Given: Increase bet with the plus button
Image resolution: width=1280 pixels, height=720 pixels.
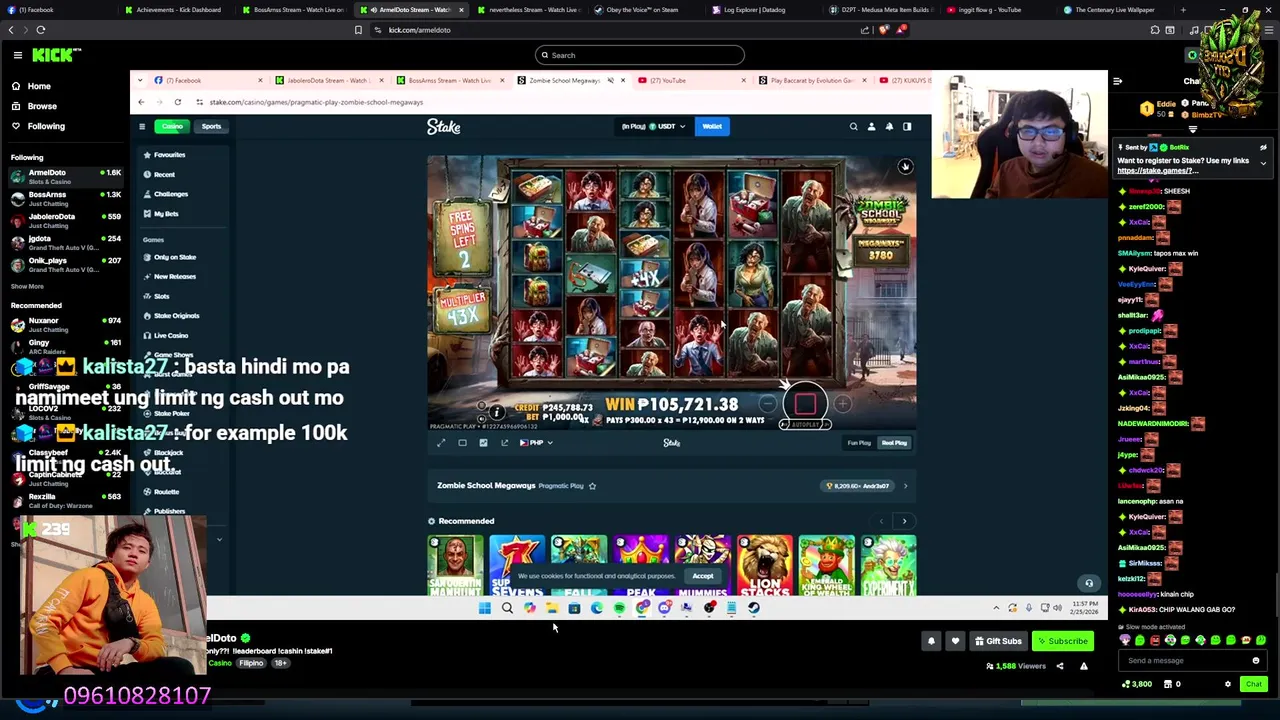Looking at the screenshot, I should (x=843, y=404).
